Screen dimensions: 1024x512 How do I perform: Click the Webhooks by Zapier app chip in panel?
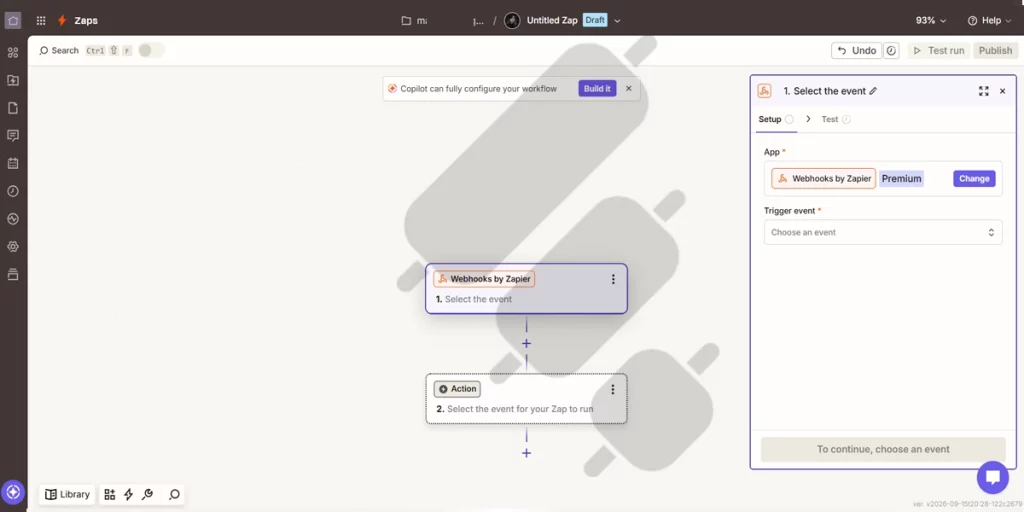click(x=824, y=179)
